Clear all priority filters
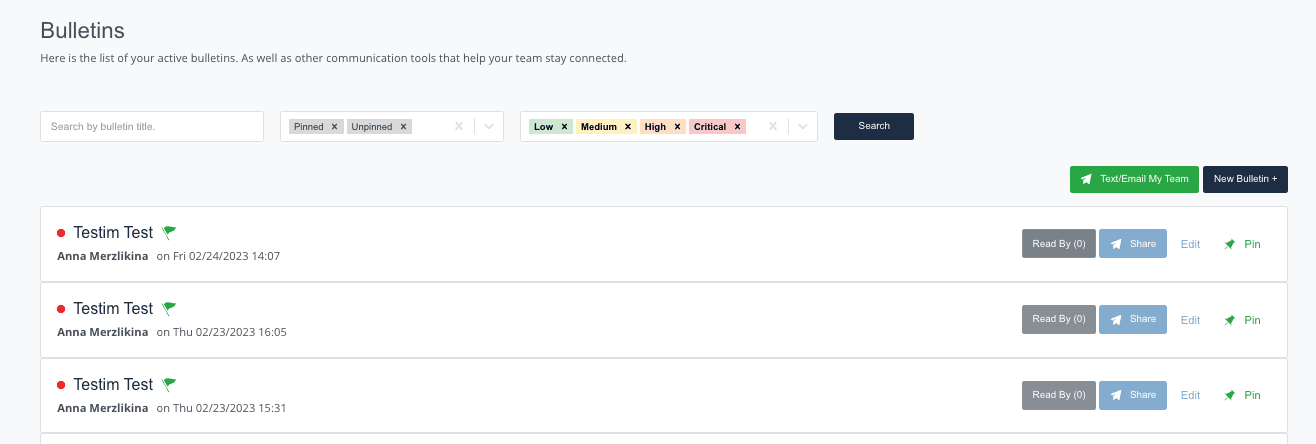 pos(772,127)
